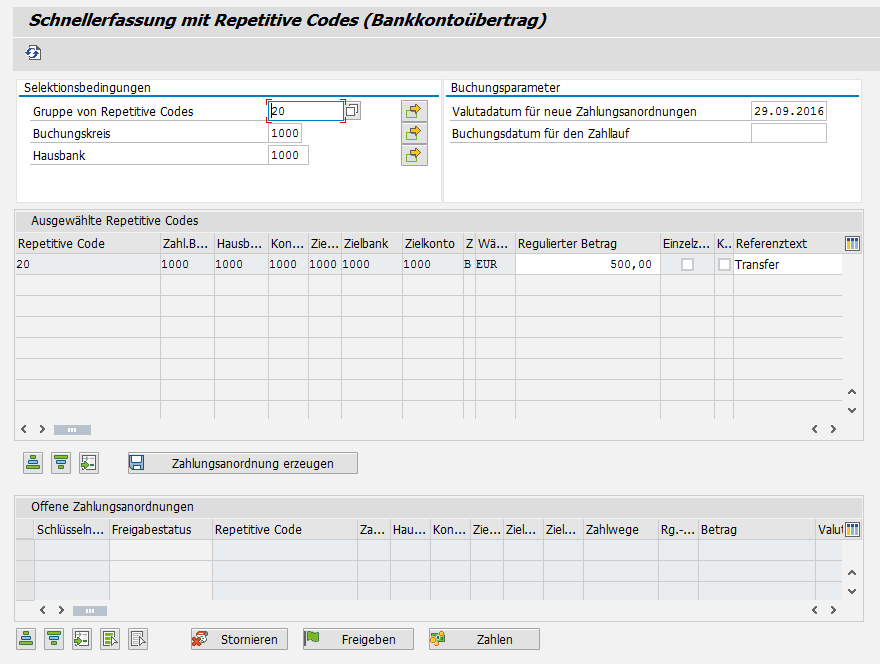Click Zahlungsanordnung erzeugen button
Image resolution: width=880 pixels, height=664 pixels.
point(243,463)
